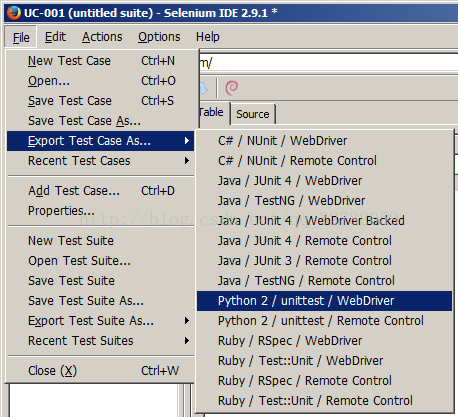Export as Java / TestNG / Remote Control

(x=324, y=281)
